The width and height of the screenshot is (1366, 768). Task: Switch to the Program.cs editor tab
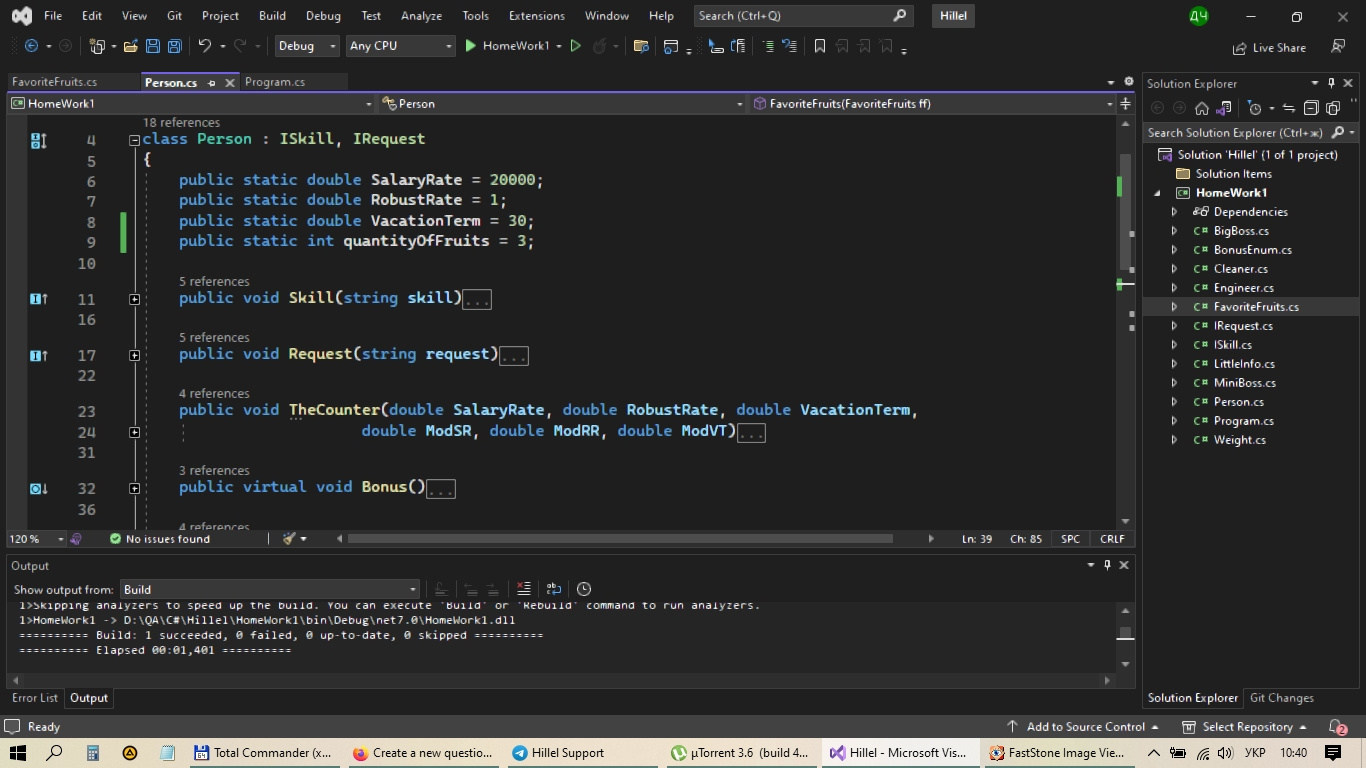click(x=275, y=82)
